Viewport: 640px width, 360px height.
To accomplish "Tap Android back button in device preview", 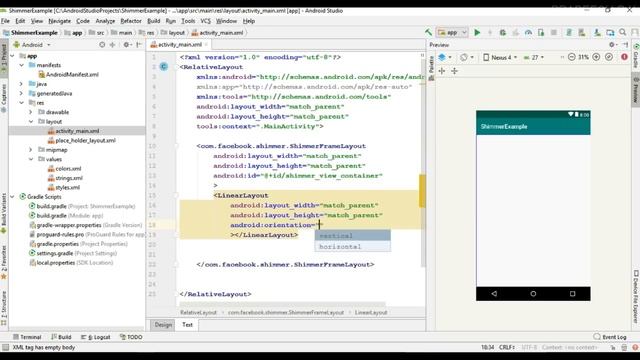I will click(x=494, y=293).
